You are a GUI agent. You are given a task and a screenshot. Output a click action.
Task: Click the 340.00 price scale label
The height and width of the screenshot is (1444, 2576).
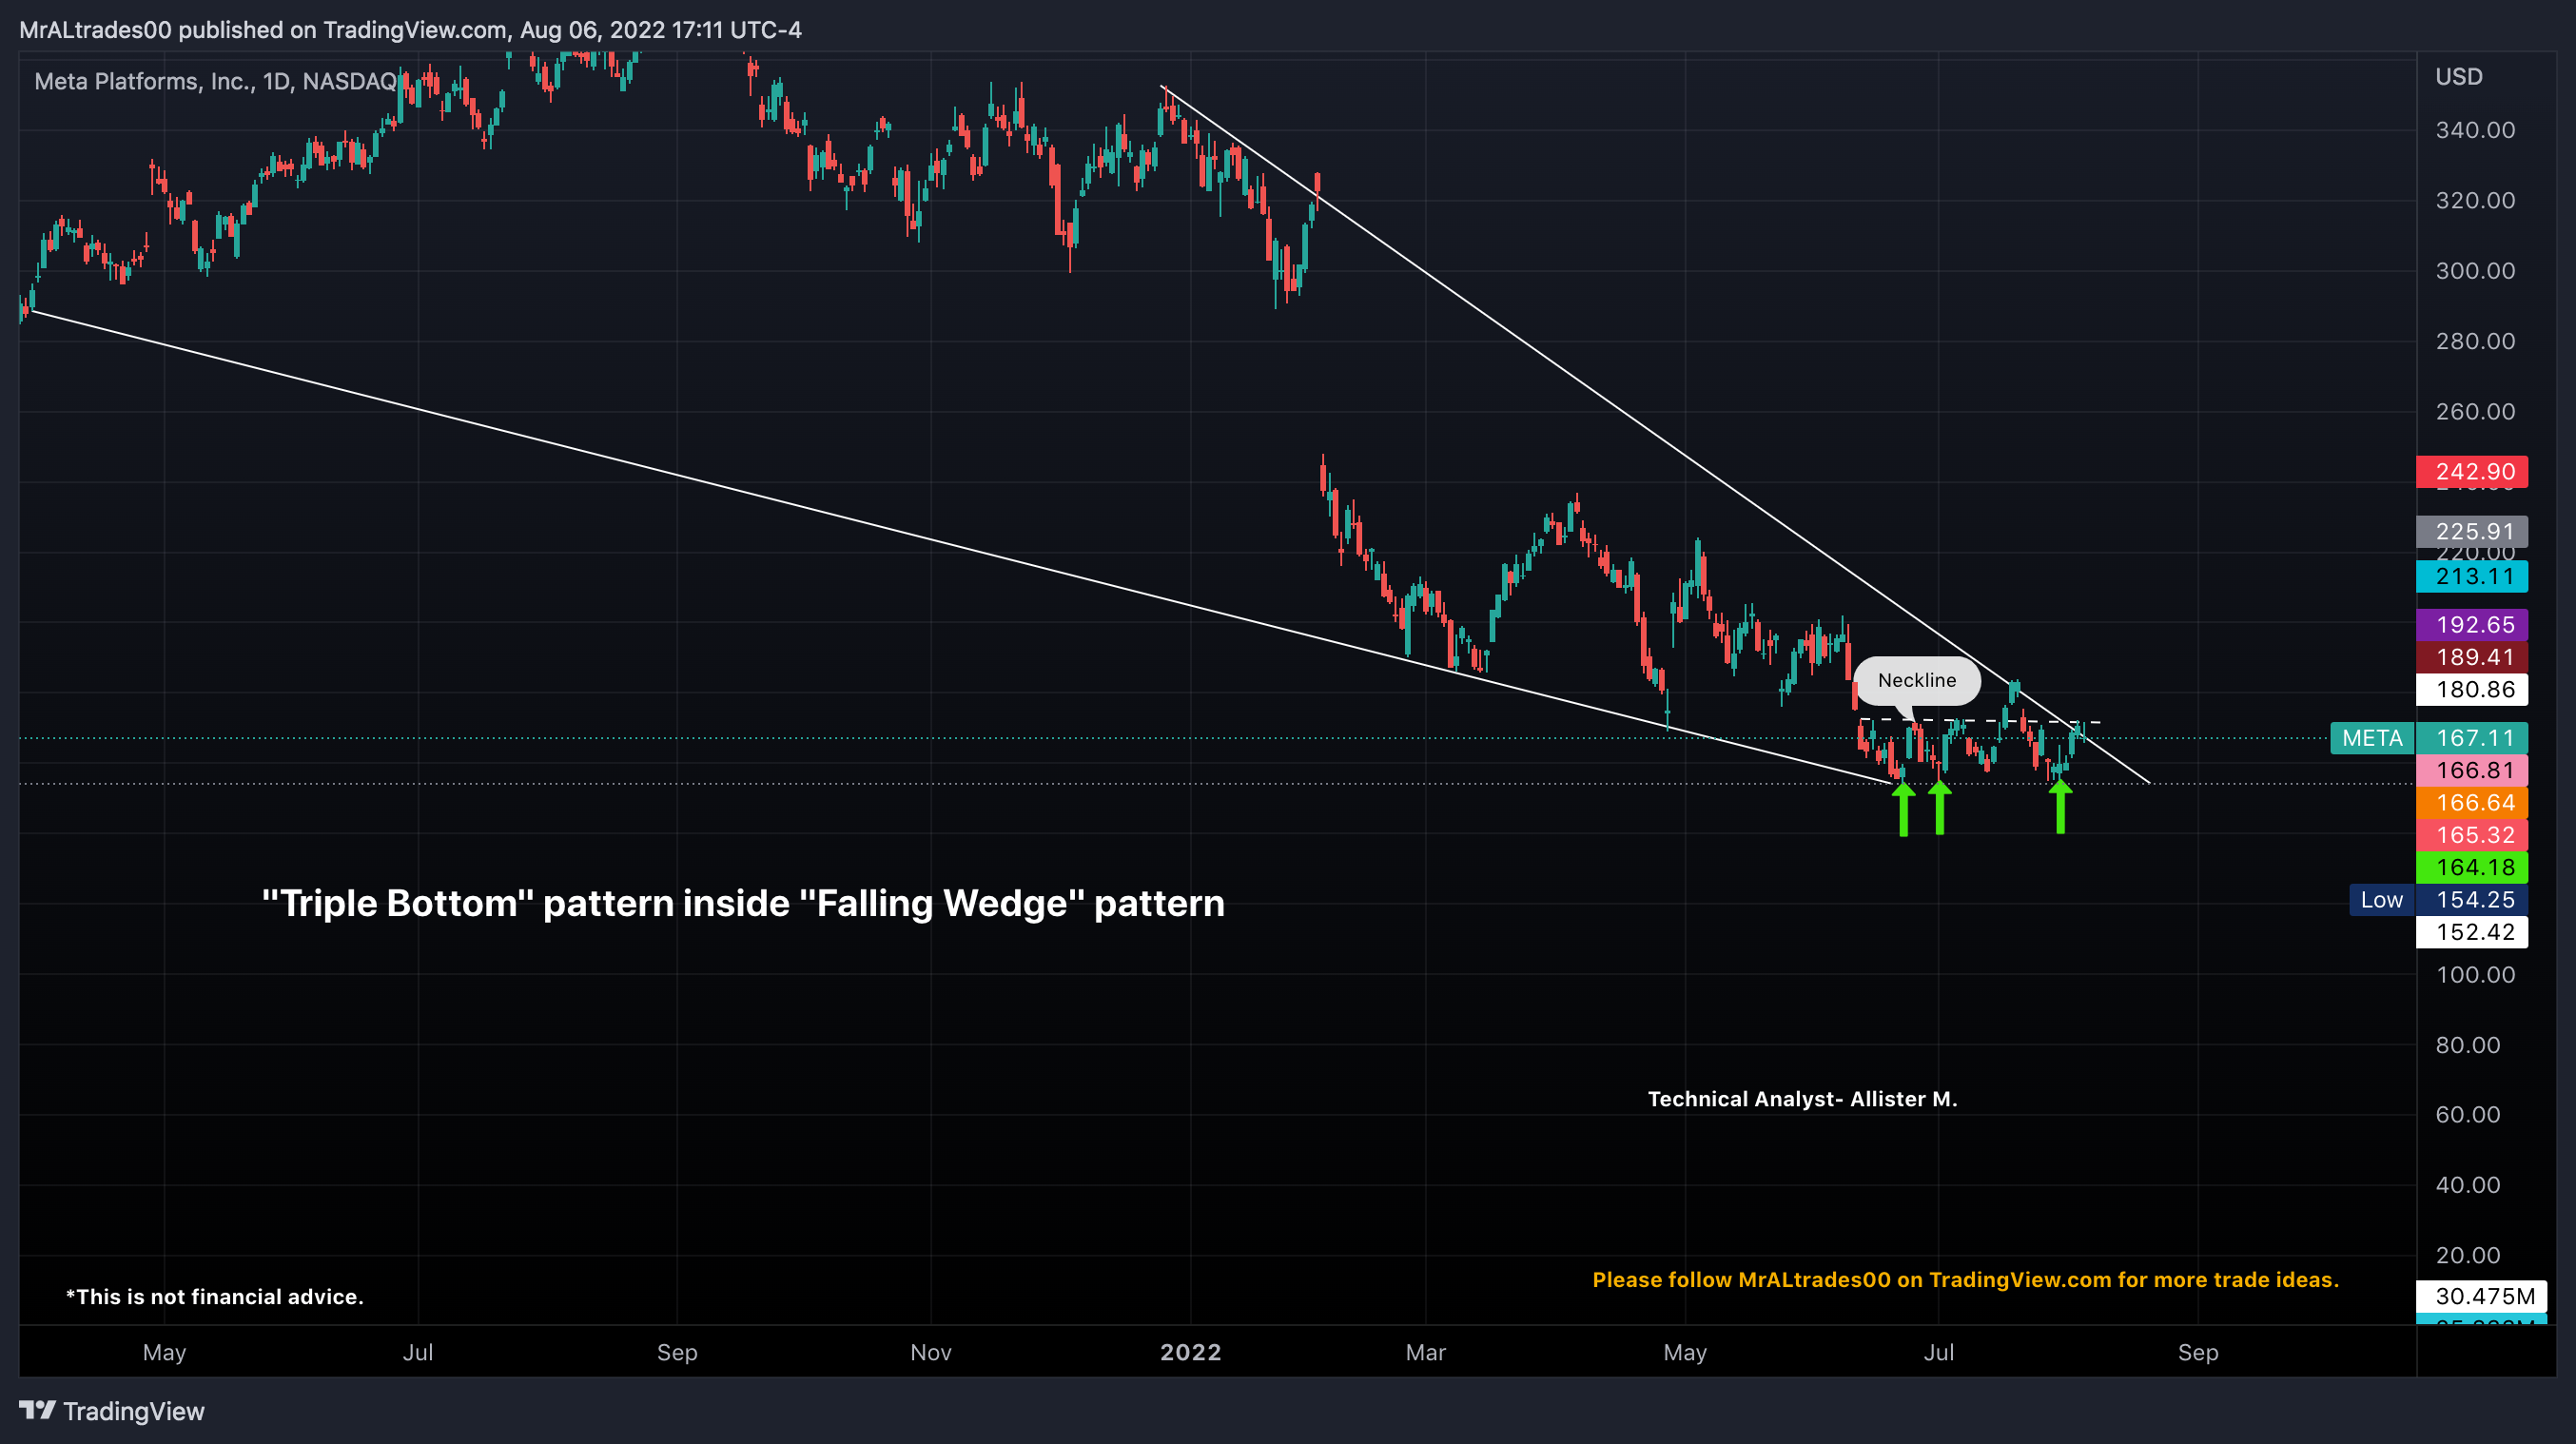(x=2475, y=130)
